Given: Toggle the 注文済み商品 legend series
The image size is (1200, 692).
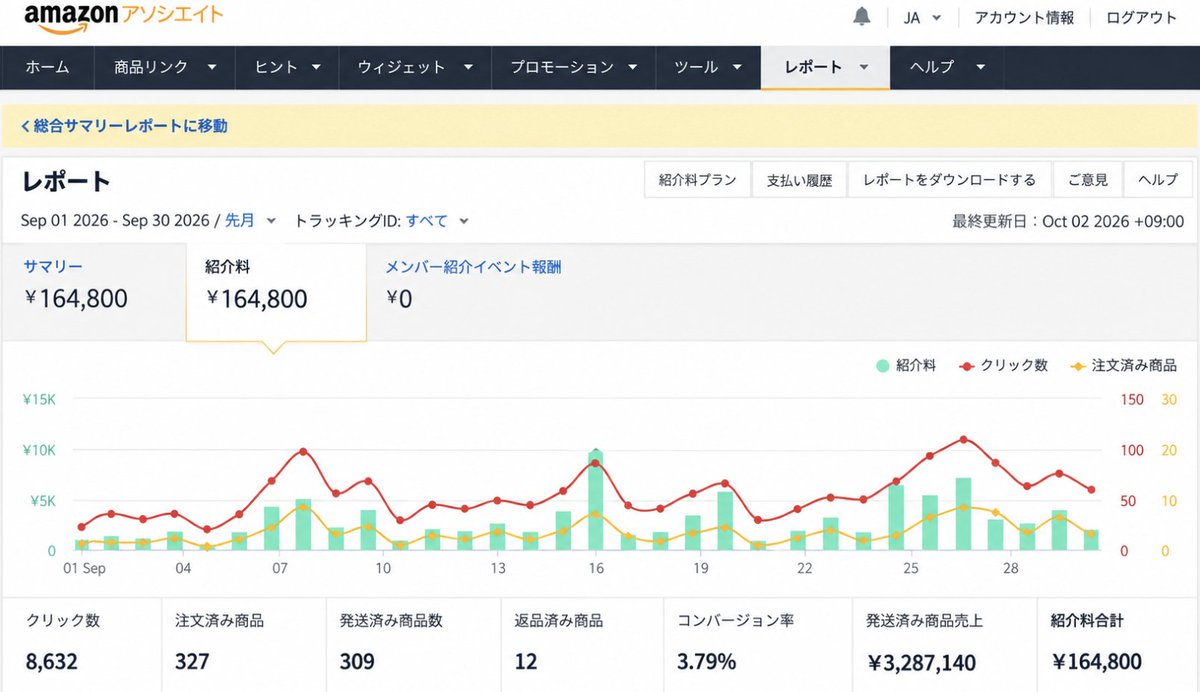Looking at the screenshot, I should (x=1123, y=366).
